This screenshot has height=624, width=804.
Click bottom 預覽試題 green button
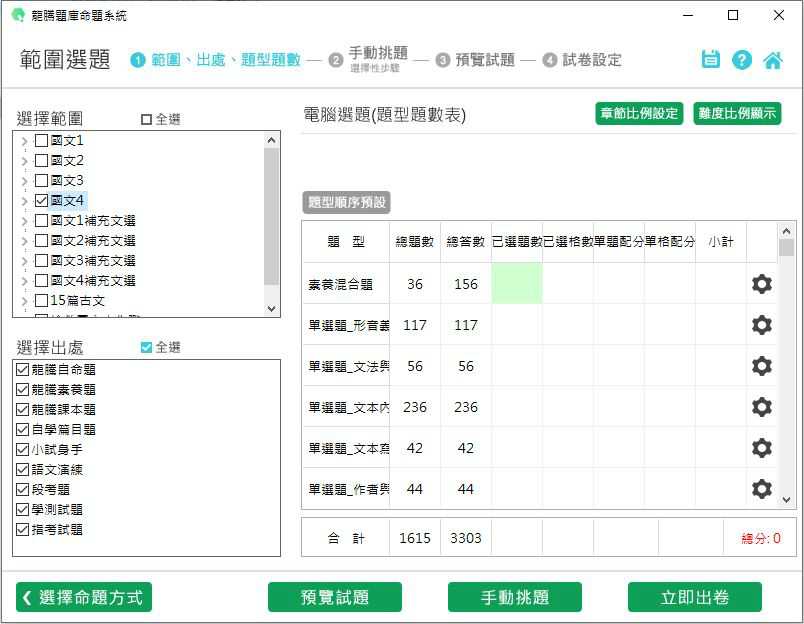coord(334,597)
